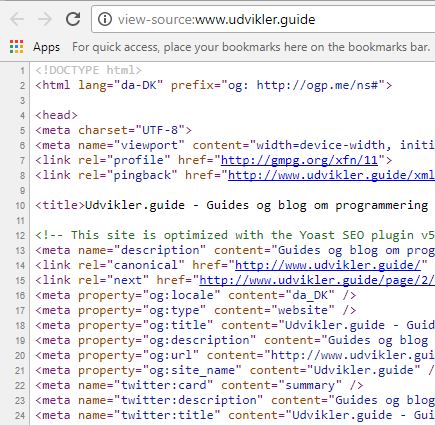Click the og:locale meta property line
Screen dimensions: 435x425
(196, 295)
